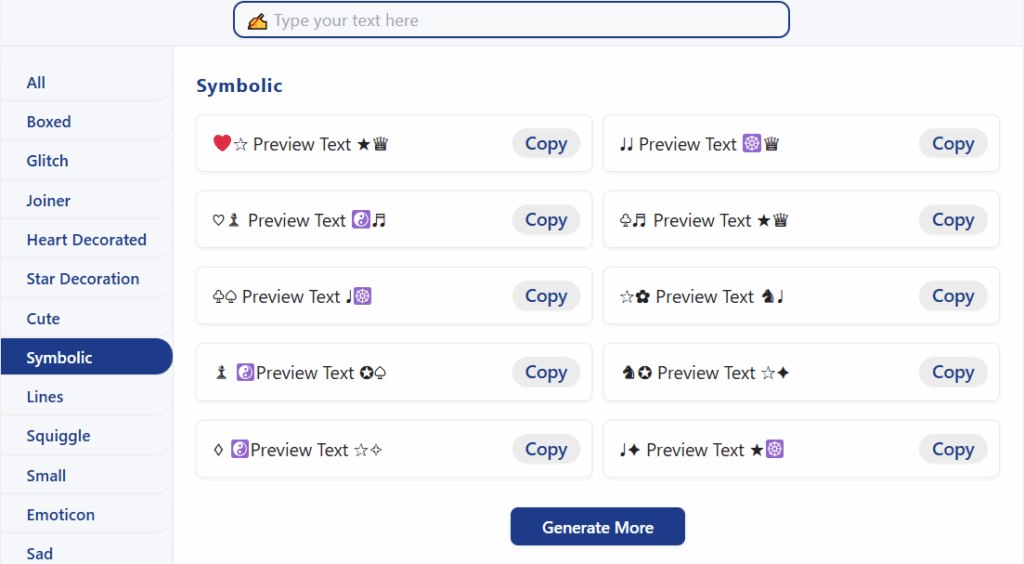Image resolution: width=1024 pixels, height=564 pixels.
Task: Click the yin-yang emoji in ♡ preview row
Action: [361, 219]
